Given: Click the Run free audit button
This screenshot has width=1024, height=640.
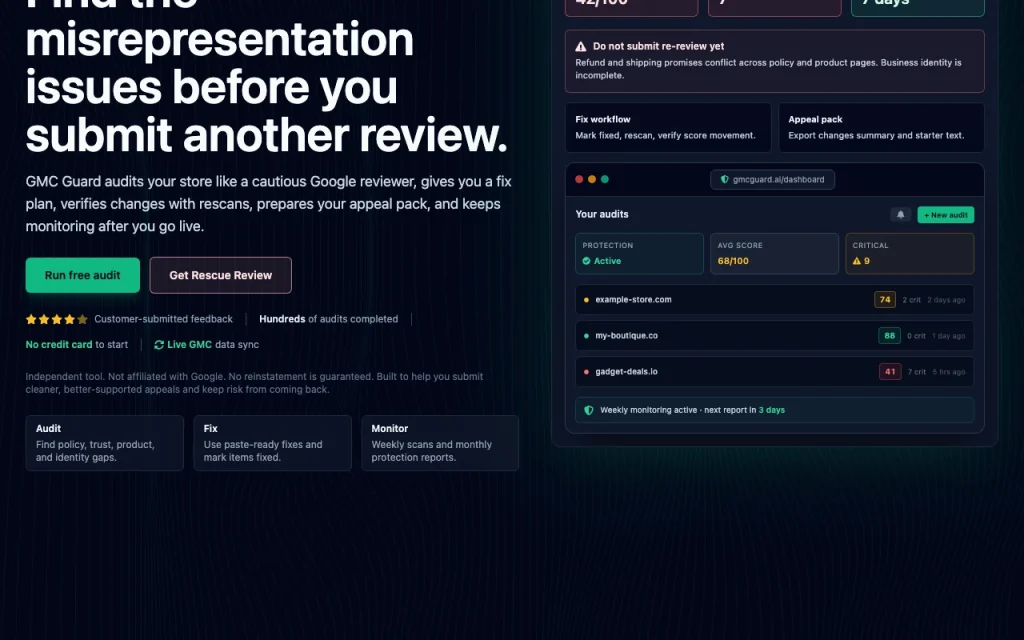Looking at the screenshot, I should coord(82,275).
